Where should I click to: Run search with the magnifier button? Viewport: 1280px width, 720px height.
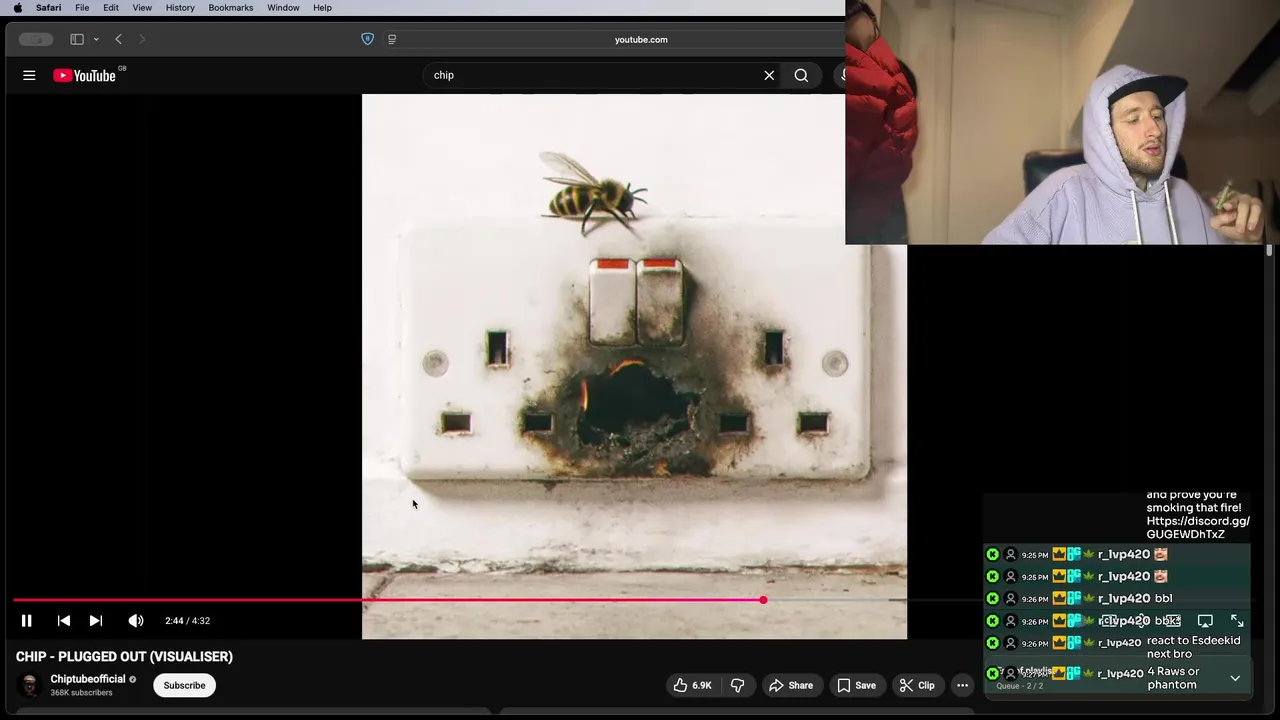pyautogui.click(x=801, y=75)
